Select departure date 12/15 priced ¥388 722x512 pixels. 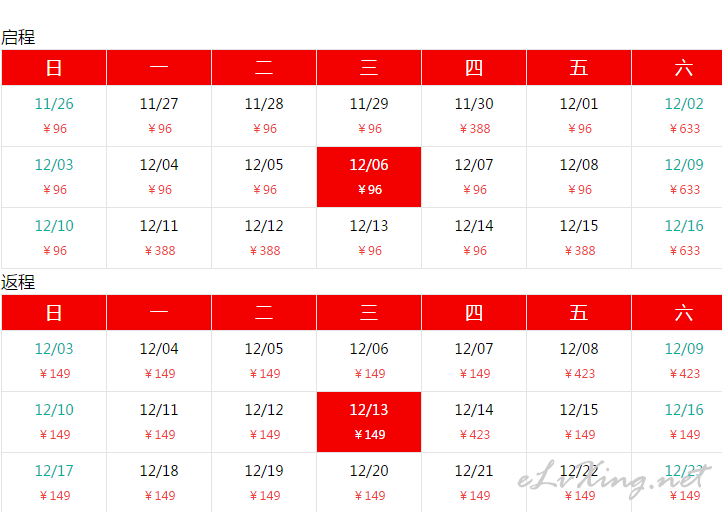[x=579, y=238]
